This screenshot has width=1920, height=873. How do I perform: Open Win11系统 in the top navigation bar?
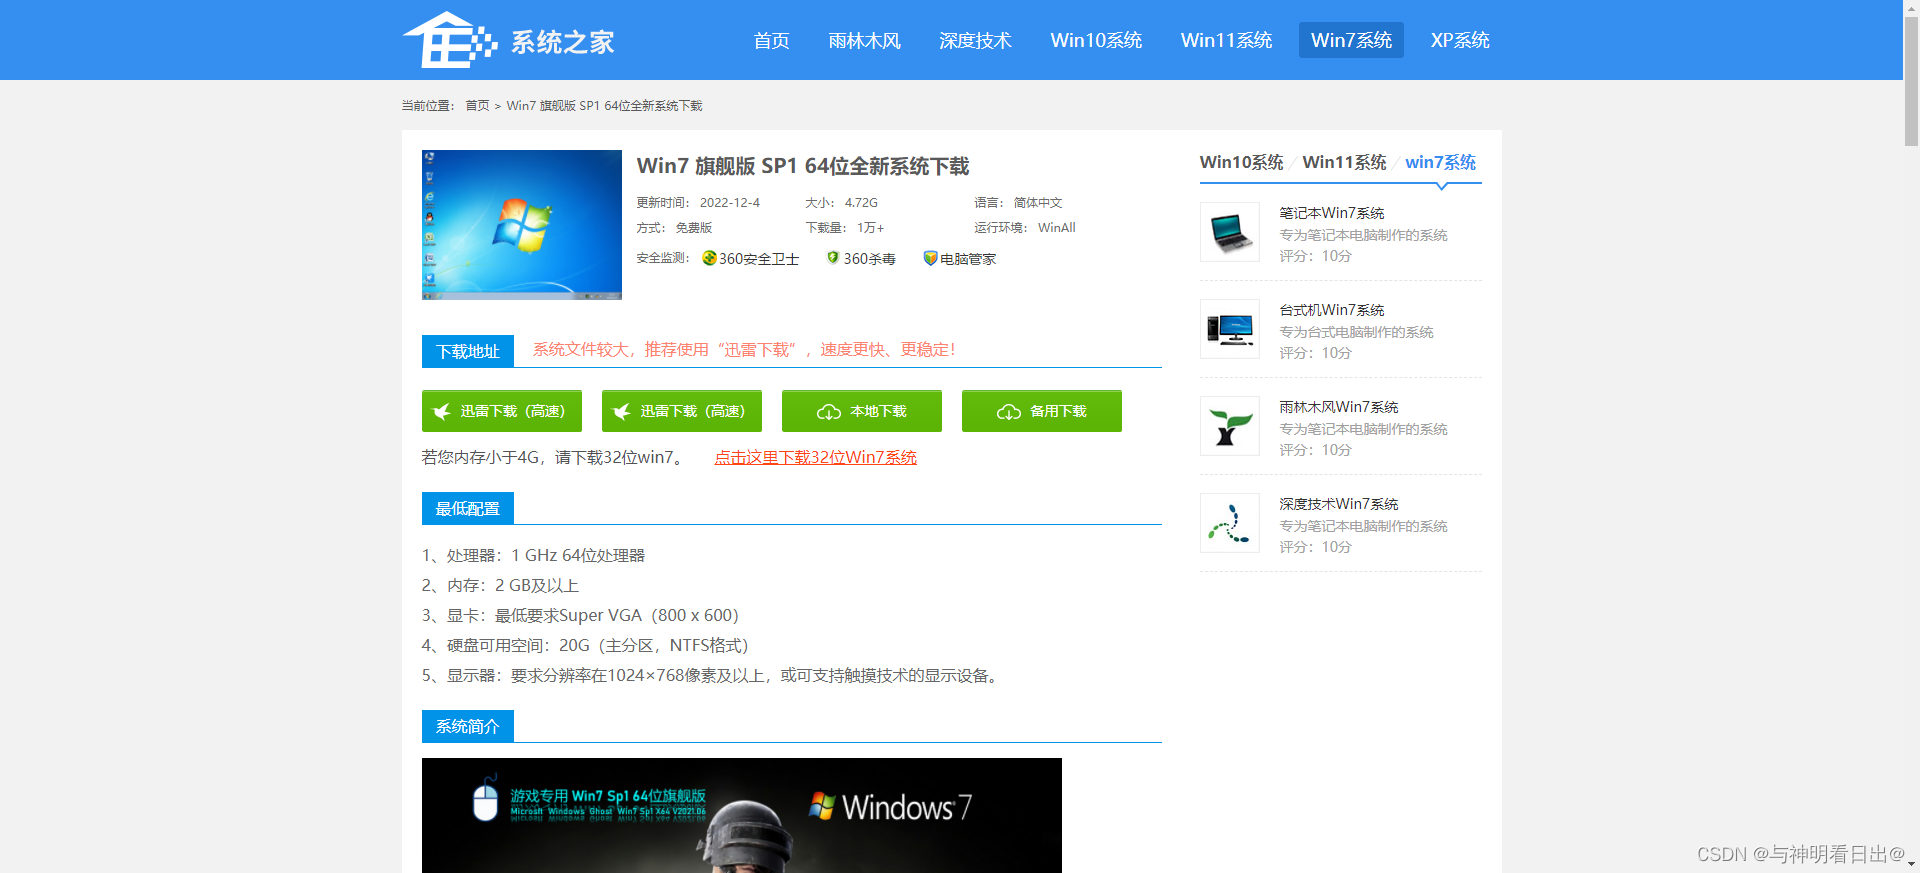click(x=1226, y=40)
